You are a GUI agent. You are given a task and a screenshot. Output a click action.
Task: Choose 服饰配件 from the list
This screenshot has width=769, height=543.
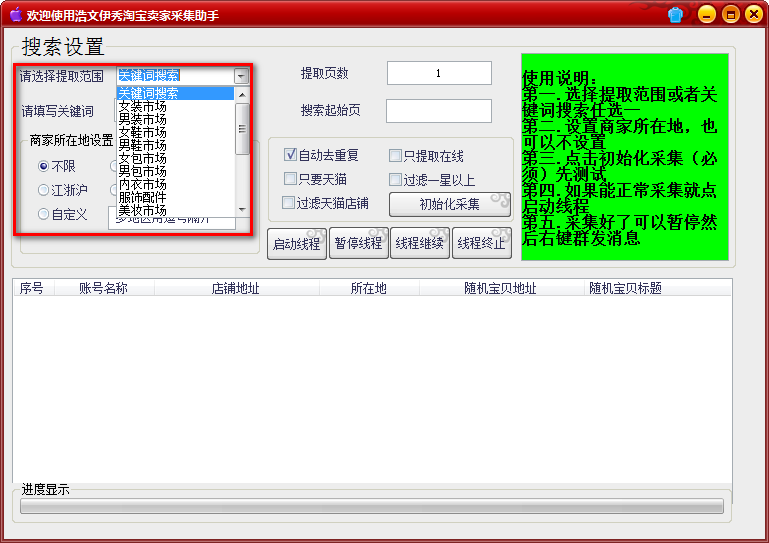[x=176, y=197]
